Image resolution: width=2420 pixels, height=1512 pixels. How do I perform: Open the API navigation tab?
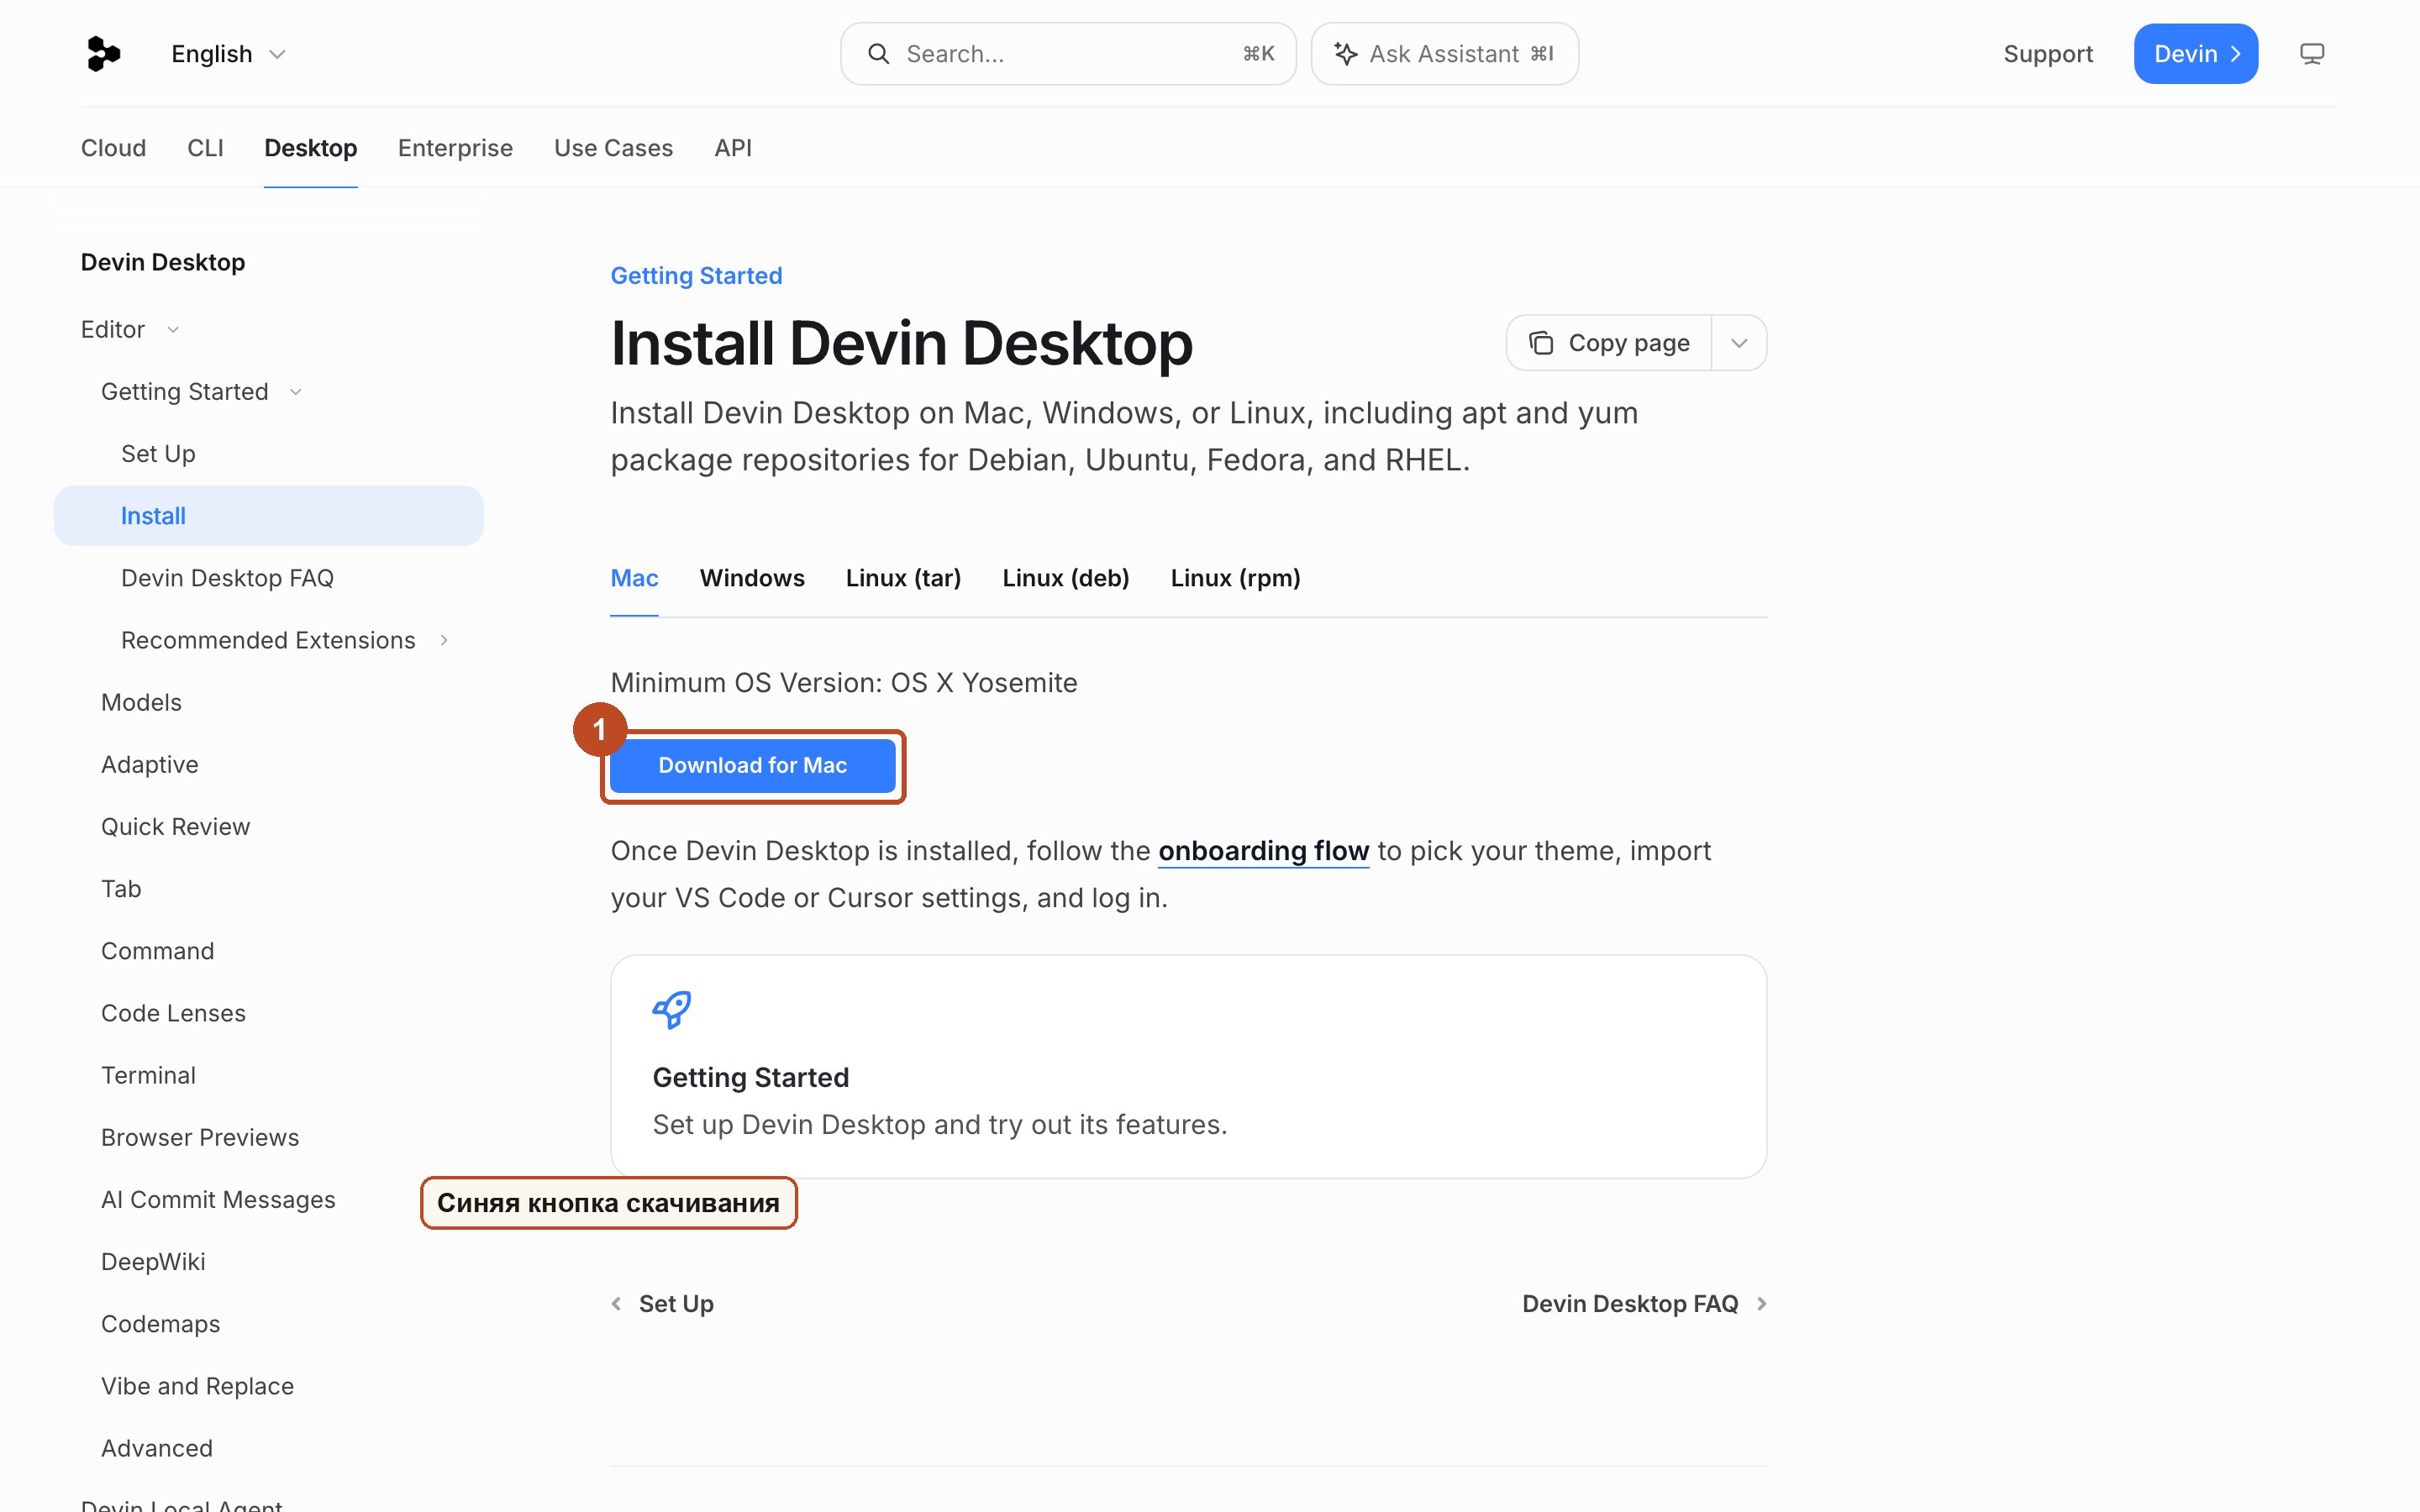point(733,148)
